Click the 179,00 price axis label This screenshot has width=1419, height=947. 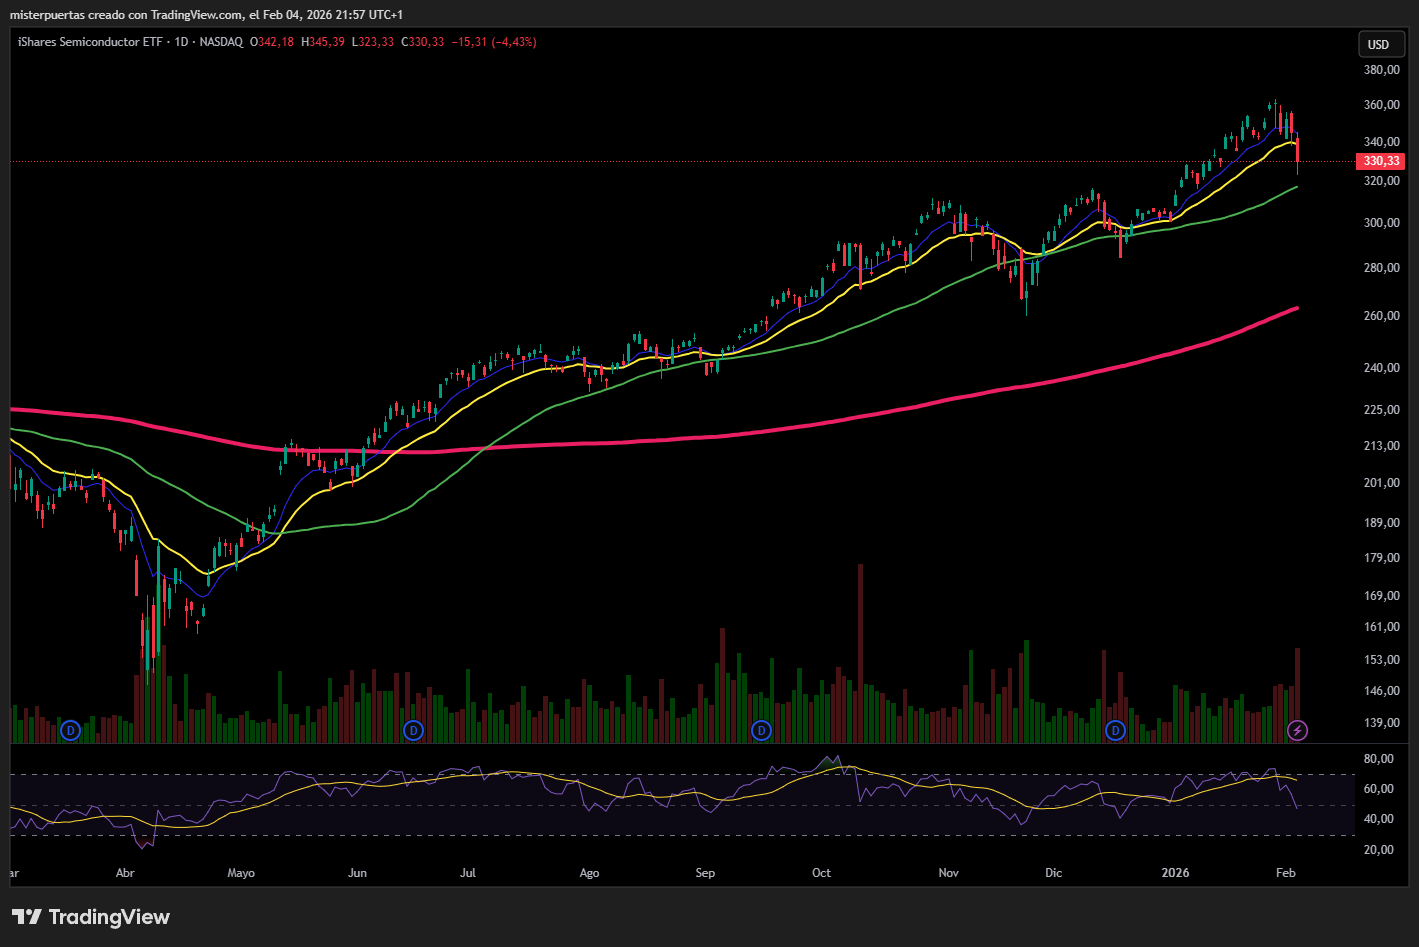pos(1381,558)
